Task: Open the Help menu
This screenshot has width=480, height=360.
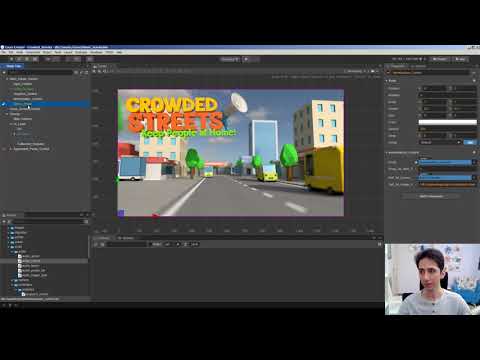Action: coord(119,52)
